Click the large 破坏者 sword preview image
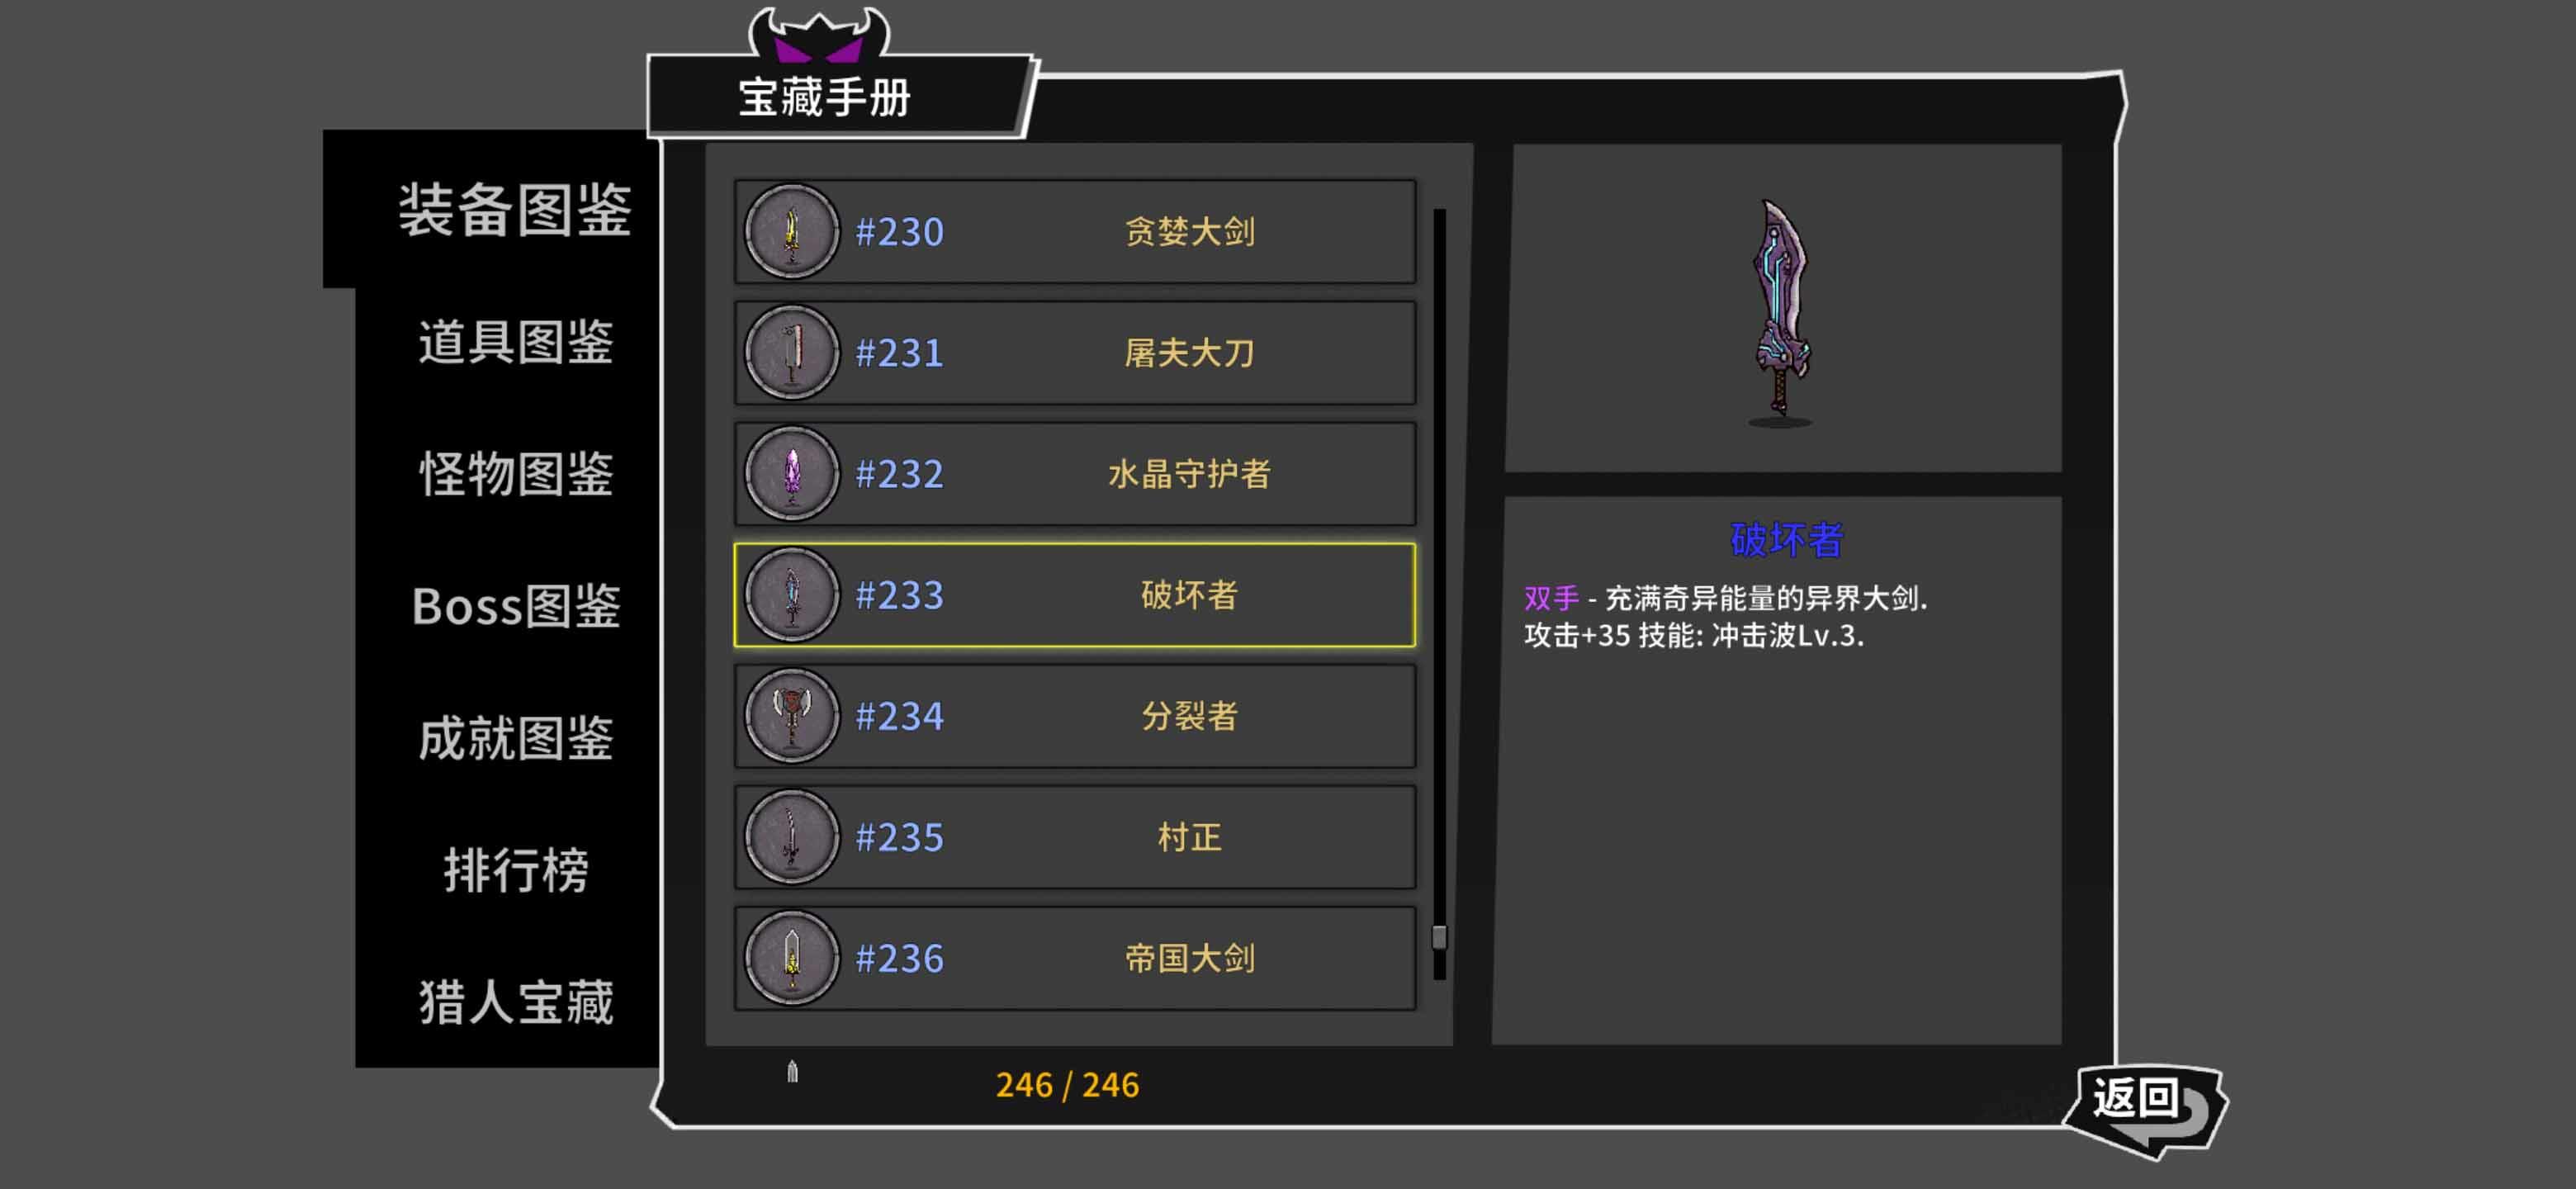2576x1189 pixels. (1781, 312)
